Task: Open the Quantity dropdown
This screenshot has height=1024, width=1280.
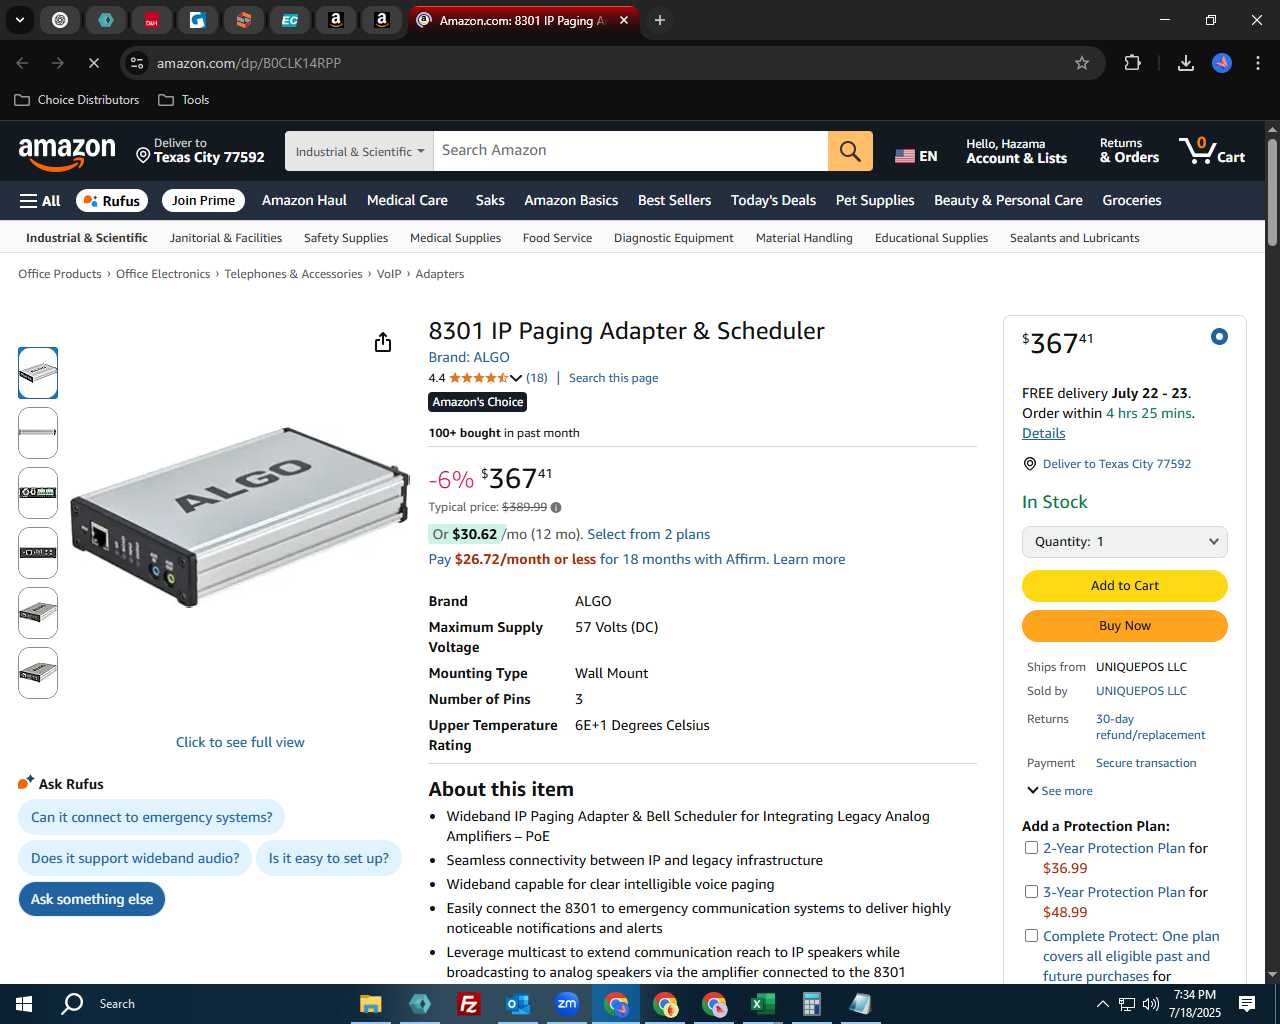Action: (x=1125, y=542)
